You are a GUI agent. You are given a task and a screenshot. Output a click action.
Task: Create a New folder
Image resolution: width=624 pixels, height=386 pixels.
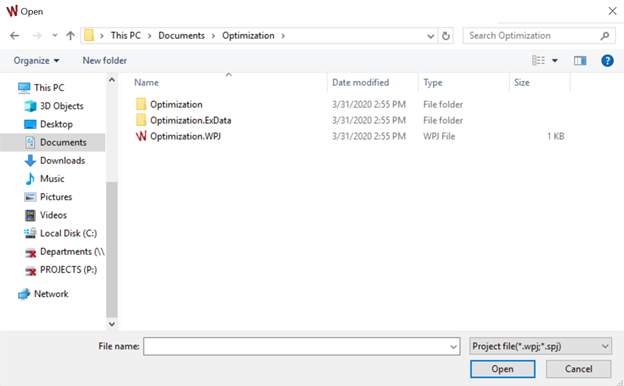coord(105,60)
